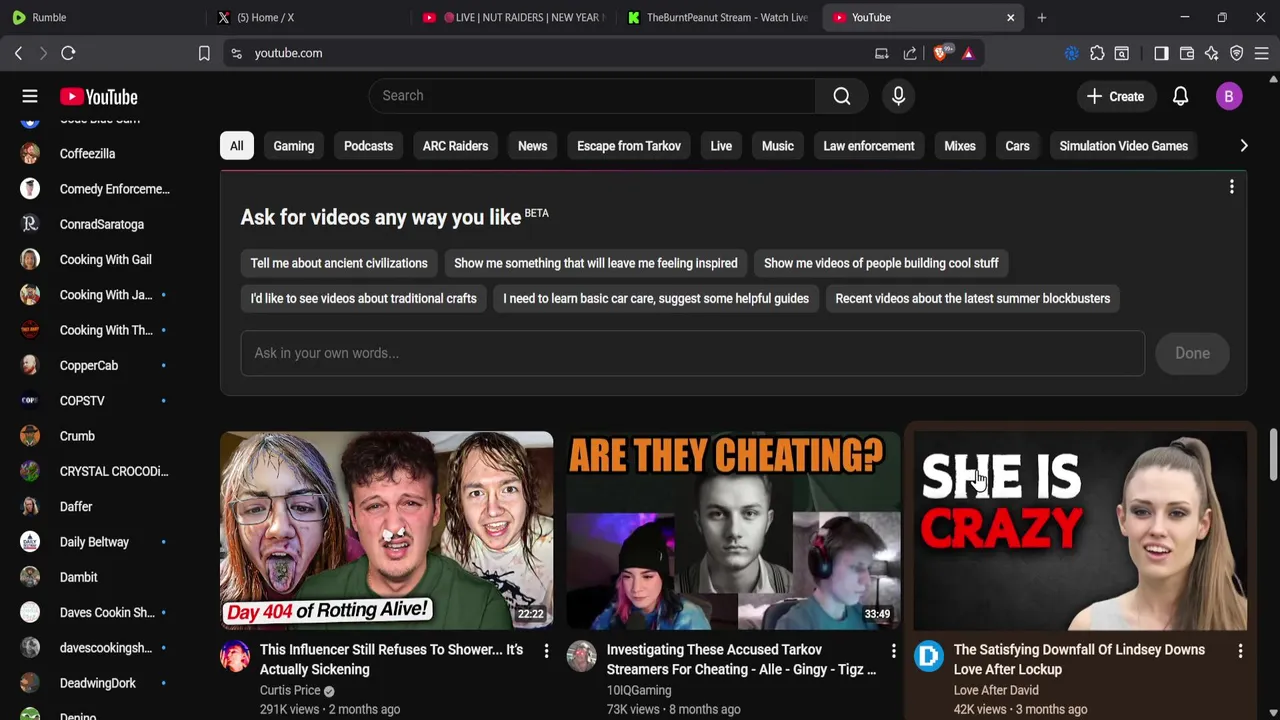Image resolution: width=1280 pixels, height=720 pixels.
Task: Reload the page
Action: 68,53
